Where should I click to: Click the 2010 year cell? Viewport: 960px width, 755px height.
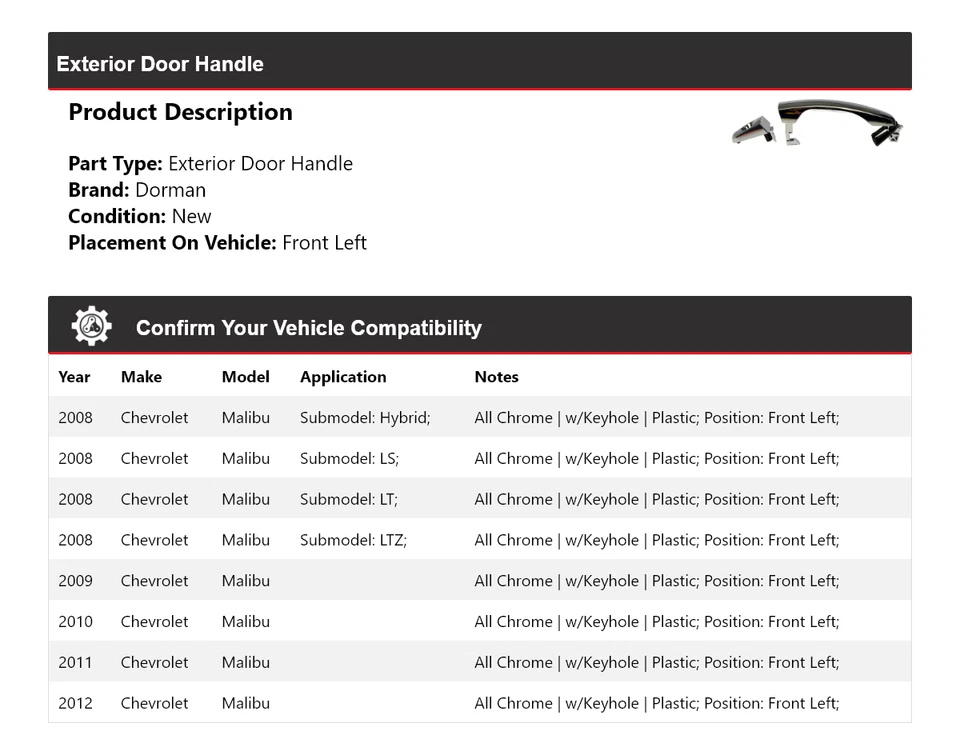tap(75, 622)
